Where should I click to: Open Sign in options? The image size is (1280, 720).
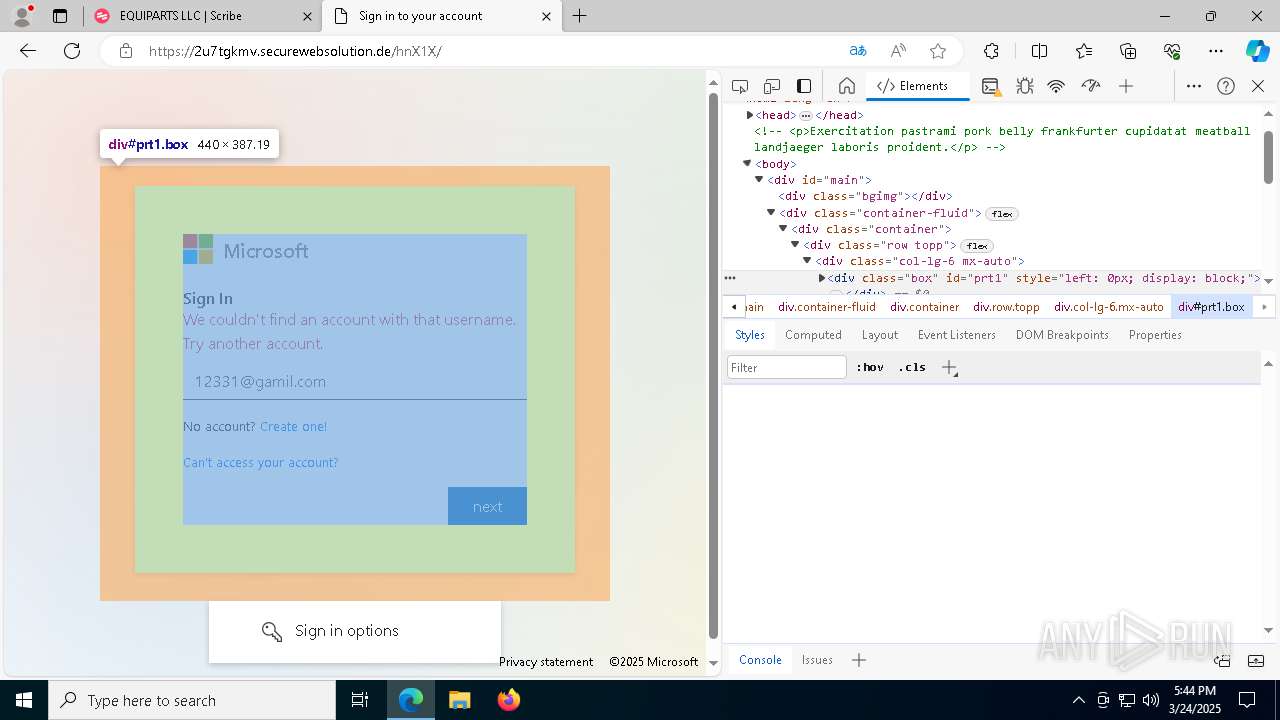tap(355, 631)
